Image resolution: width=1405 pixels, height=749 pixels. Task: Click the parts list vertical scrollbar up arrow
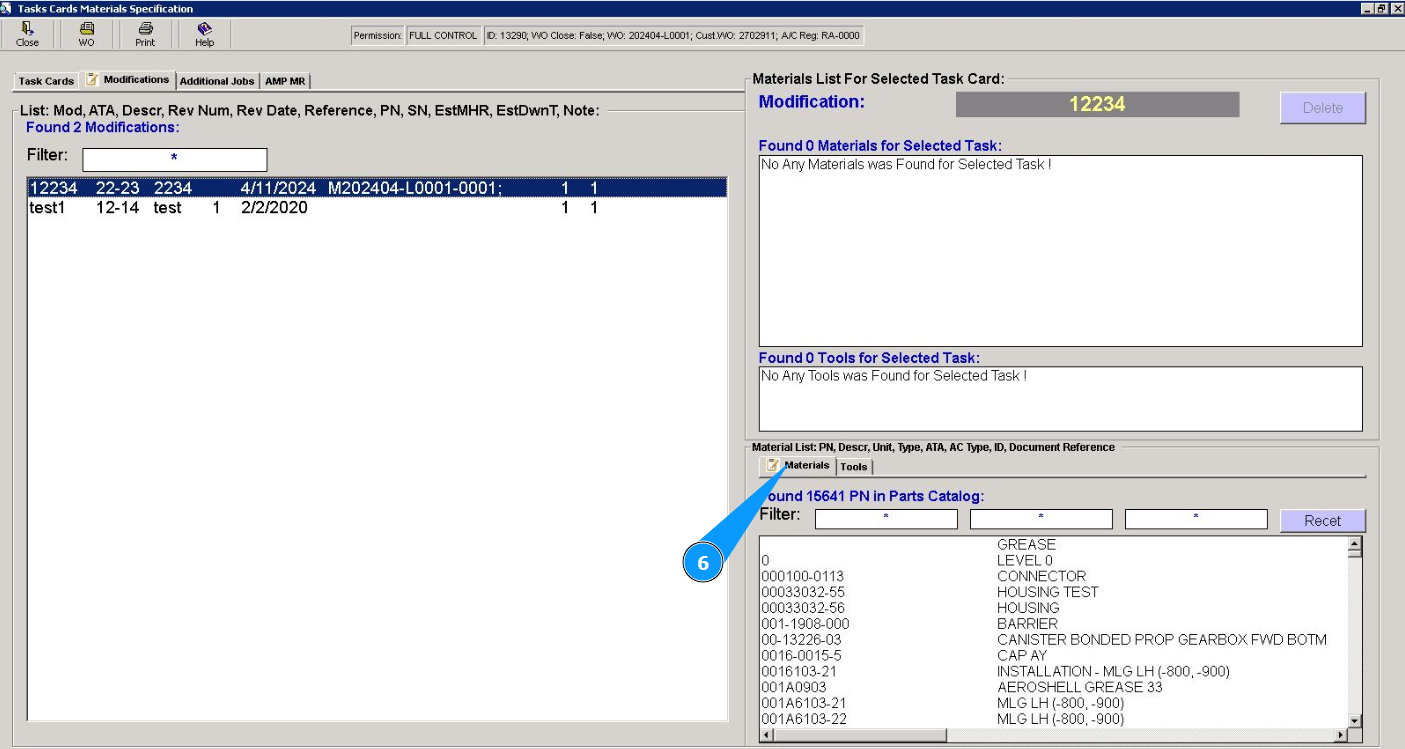point(1355,546)
